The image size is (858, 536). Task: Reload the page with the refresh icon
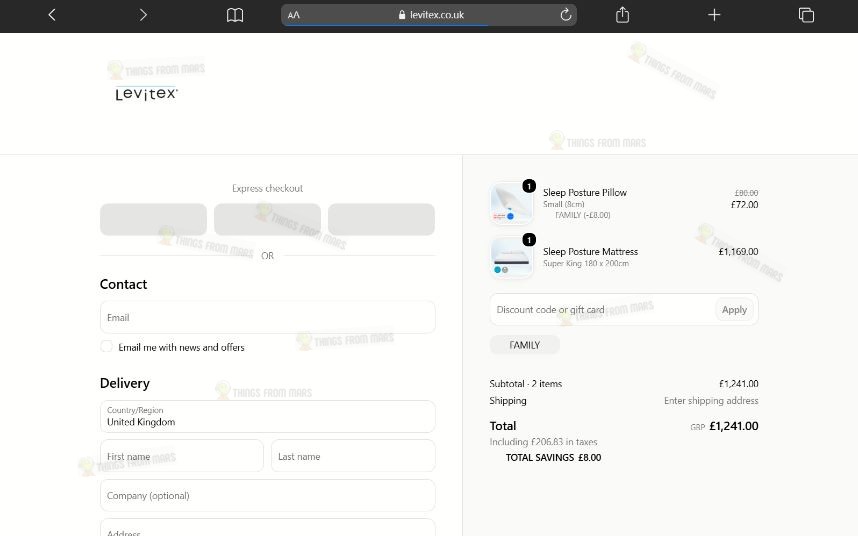tap(566, 15)
